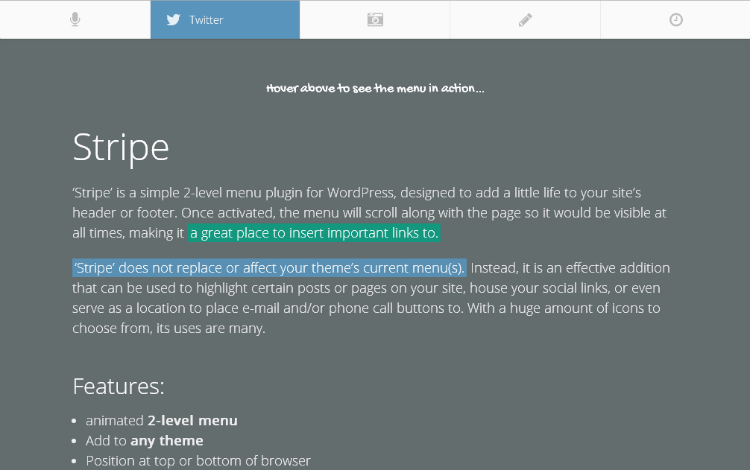Click the clock icon in the top menu
Image resolution: width=750 pixels, height=470 pixels.
676,19
